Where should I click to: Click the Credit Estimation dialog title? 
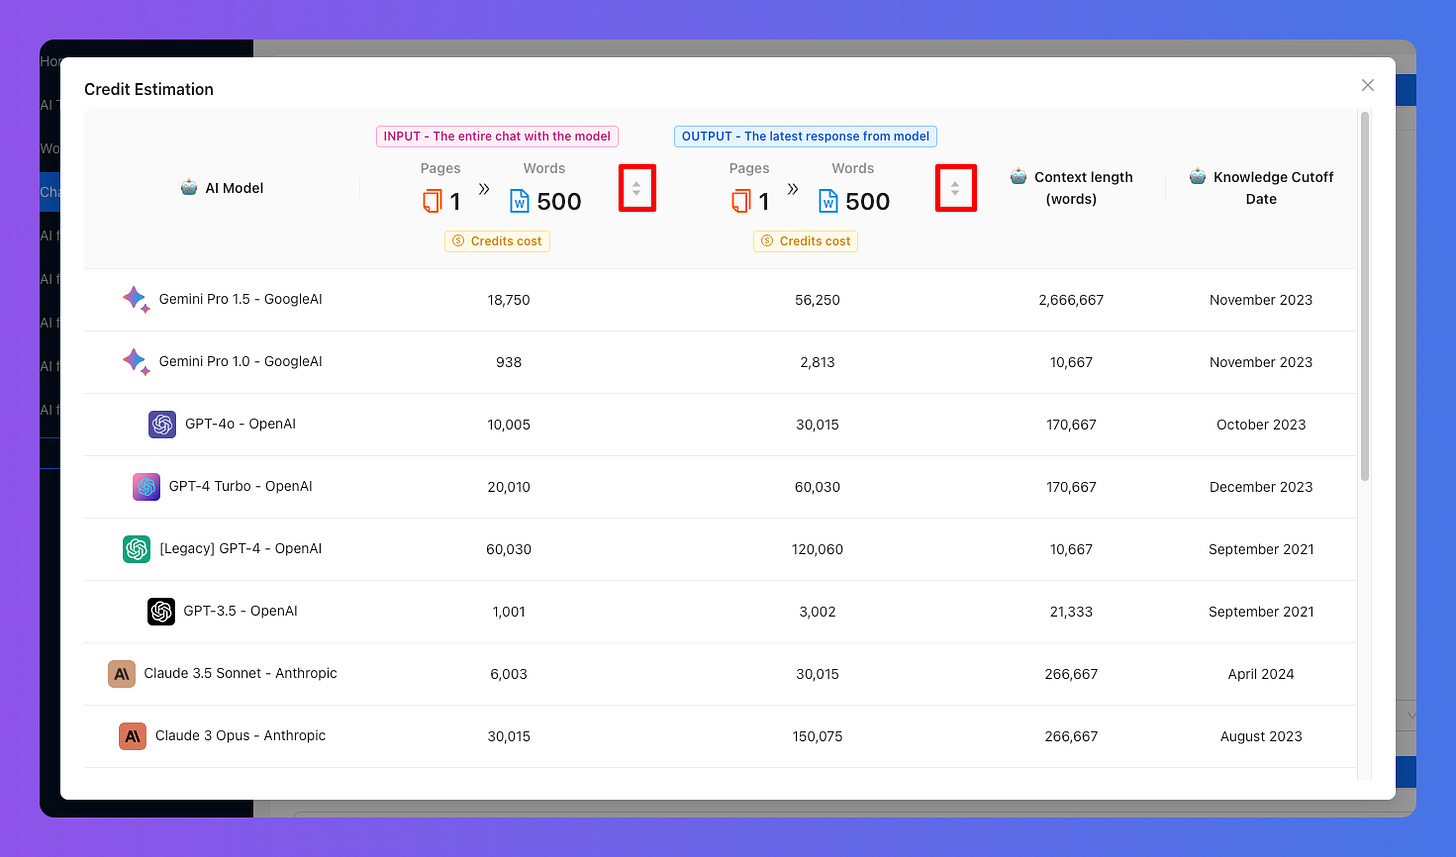[x=149, y=89]
